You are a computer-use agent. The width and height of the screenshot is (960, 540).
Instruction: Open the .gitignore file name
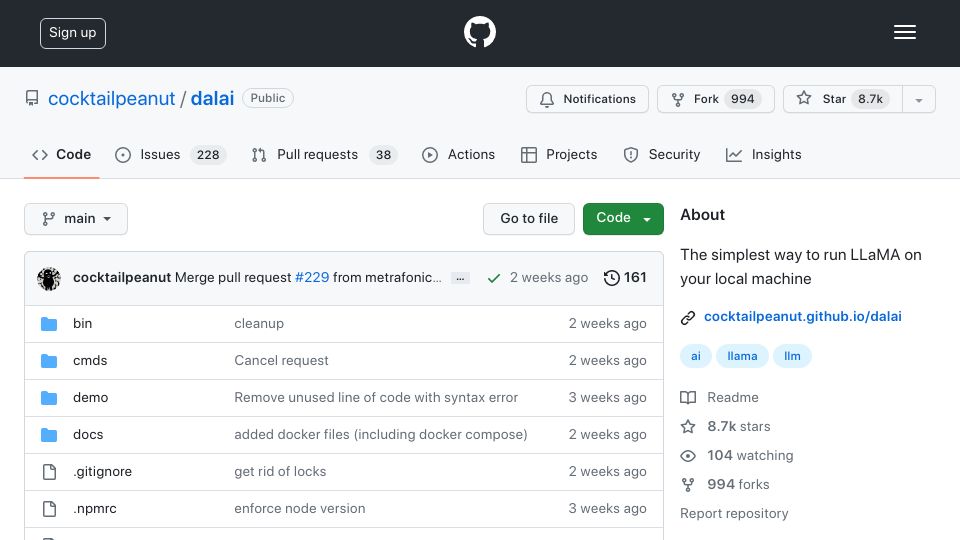coord(102,471)
